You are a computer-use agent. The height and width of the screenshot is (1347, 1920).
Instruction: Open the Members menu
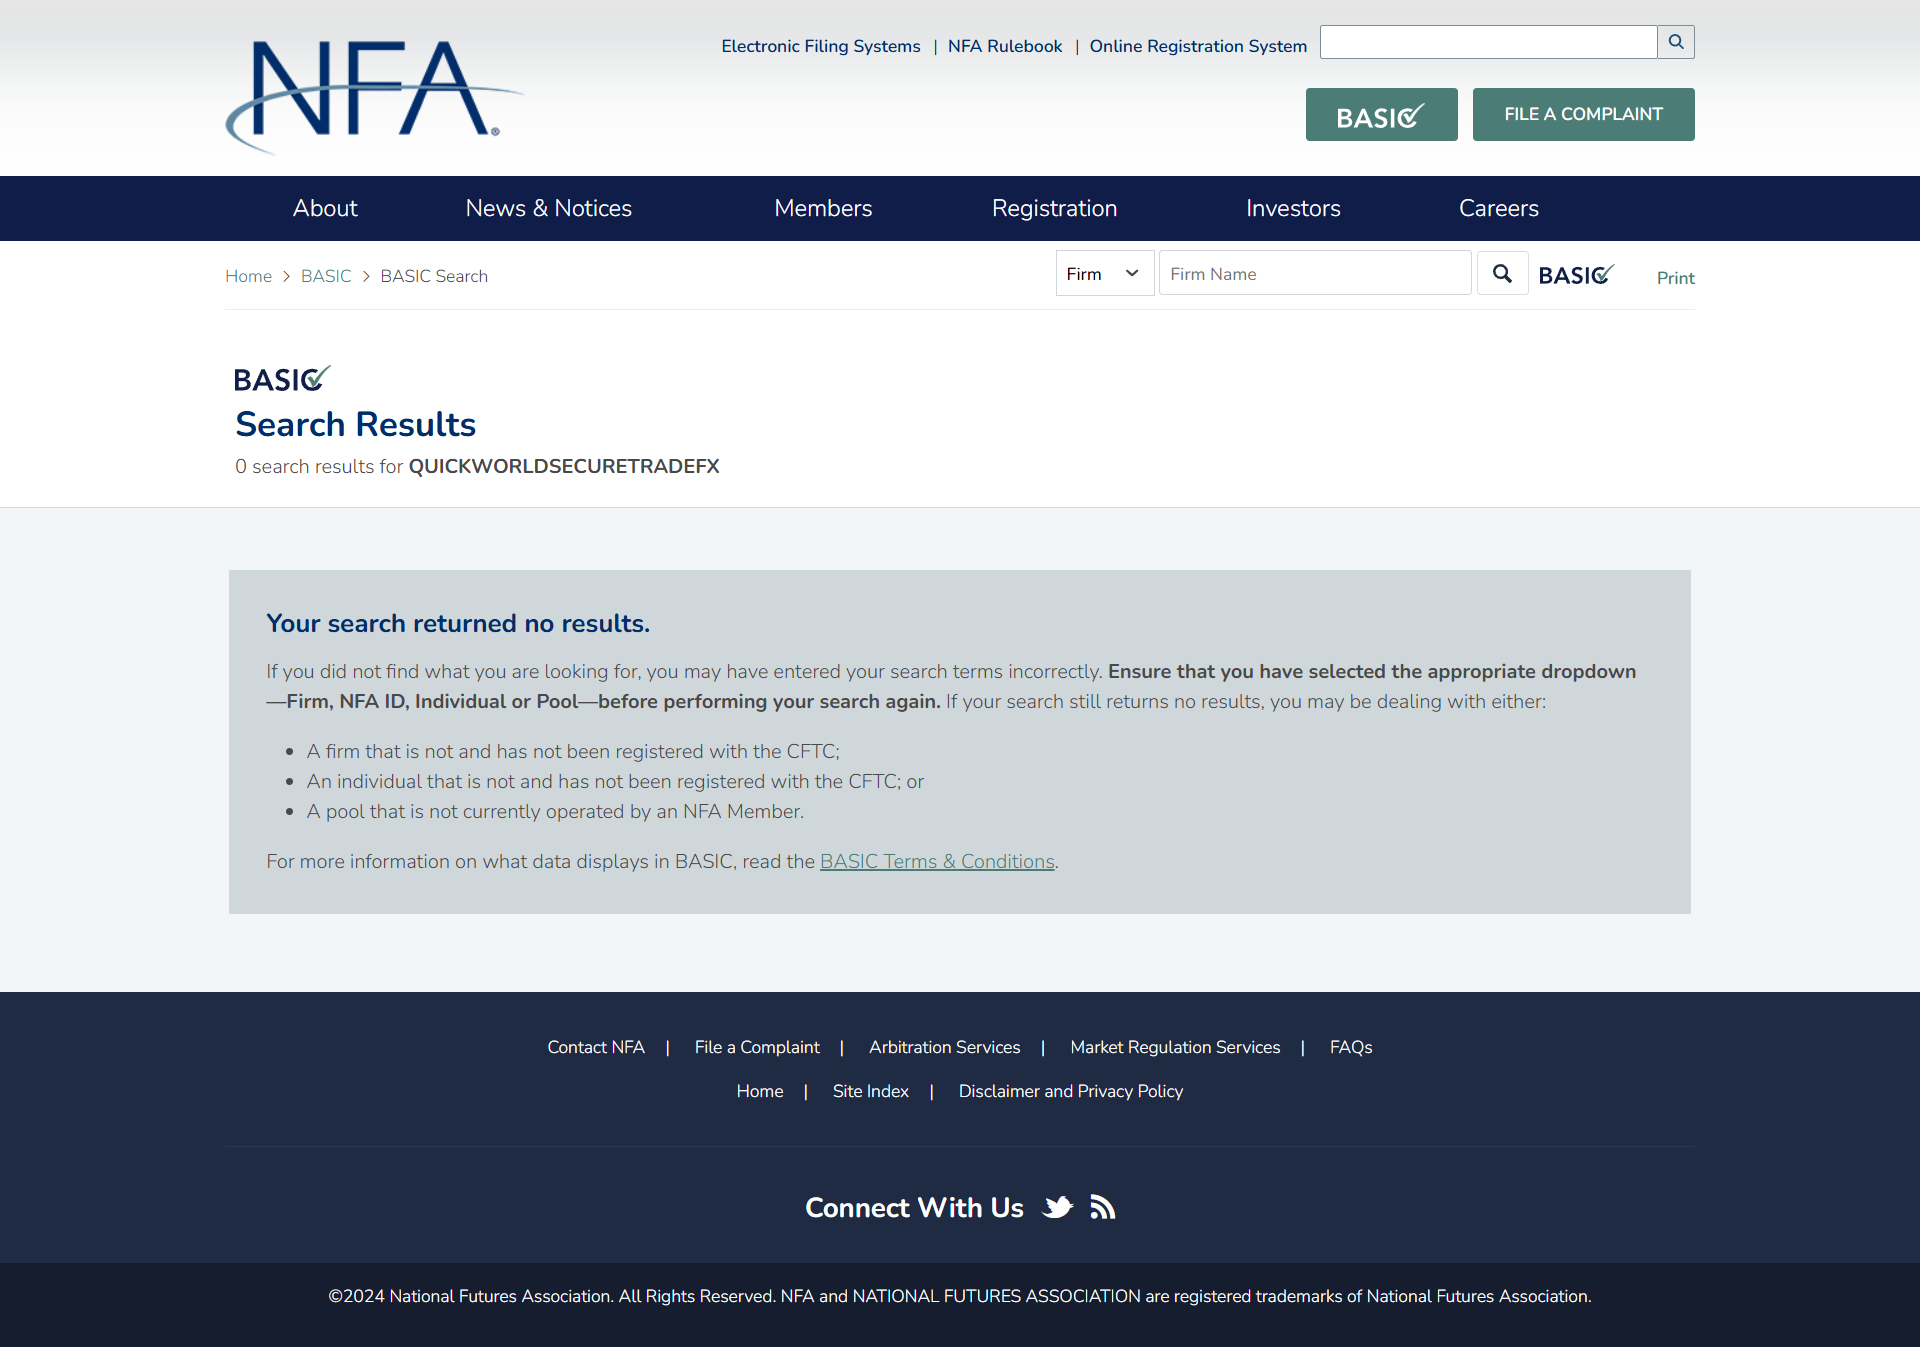click(823, 208)
